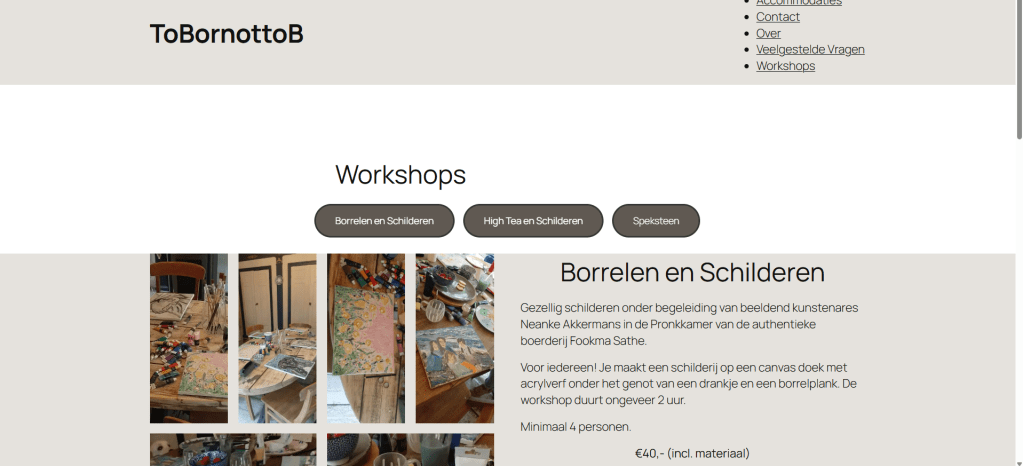Choose the Speksteen workshop button
Viewport: 1023px width, 466px height.
tap(656, 221)
